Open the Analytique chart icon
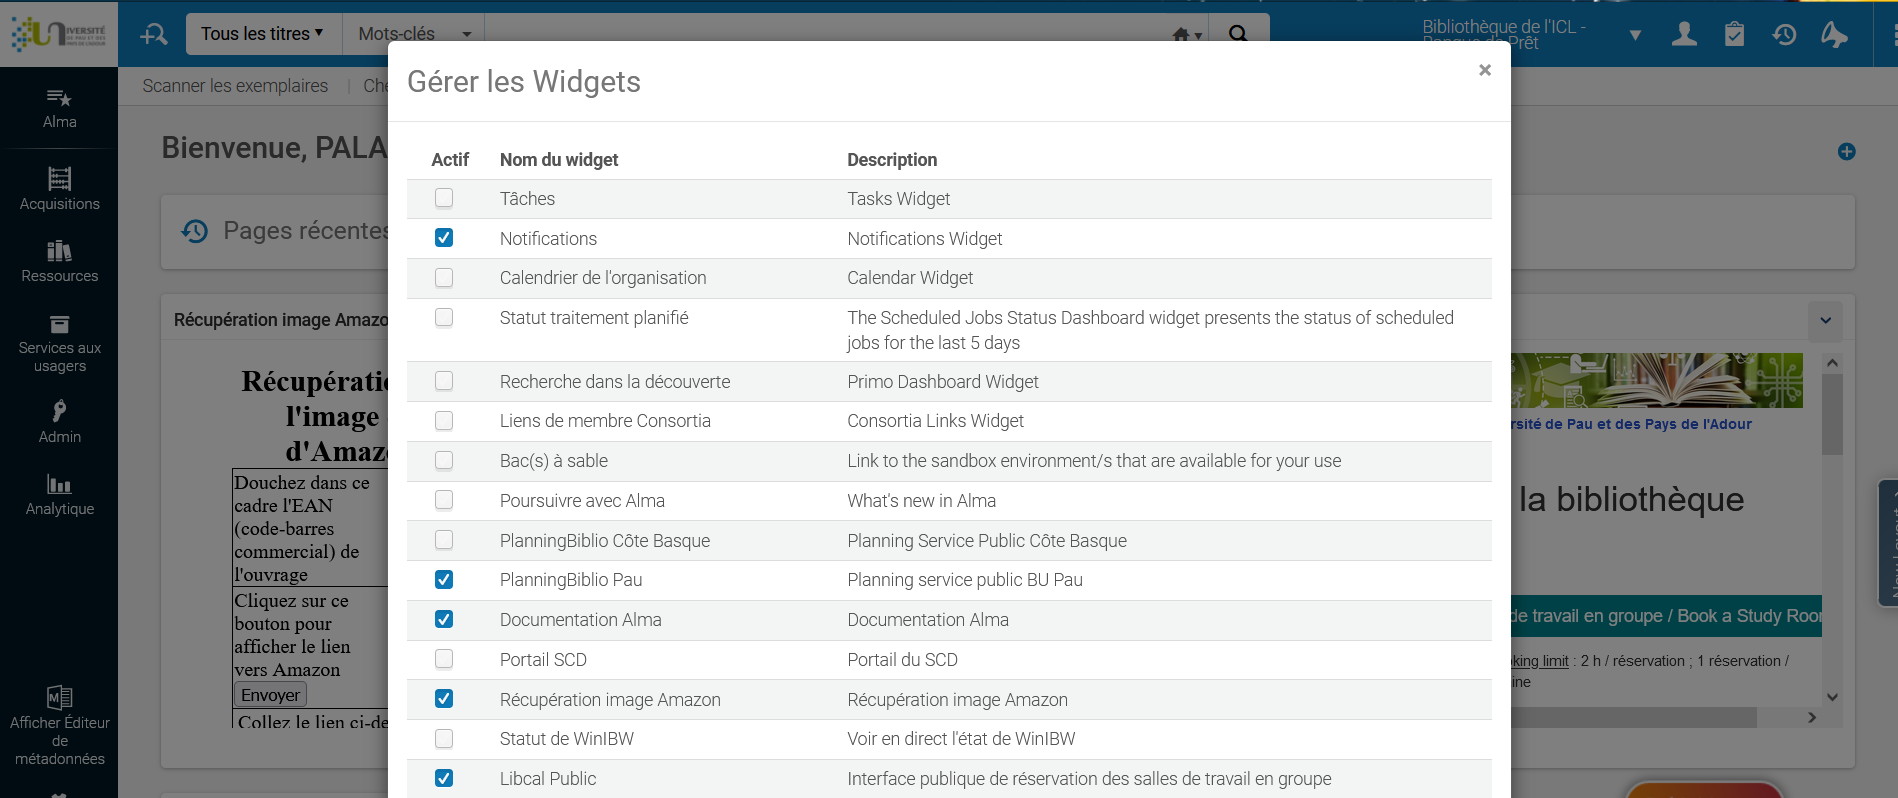Image resolution: width=1898 pixels, height=798 pixels. coord(59,485)
